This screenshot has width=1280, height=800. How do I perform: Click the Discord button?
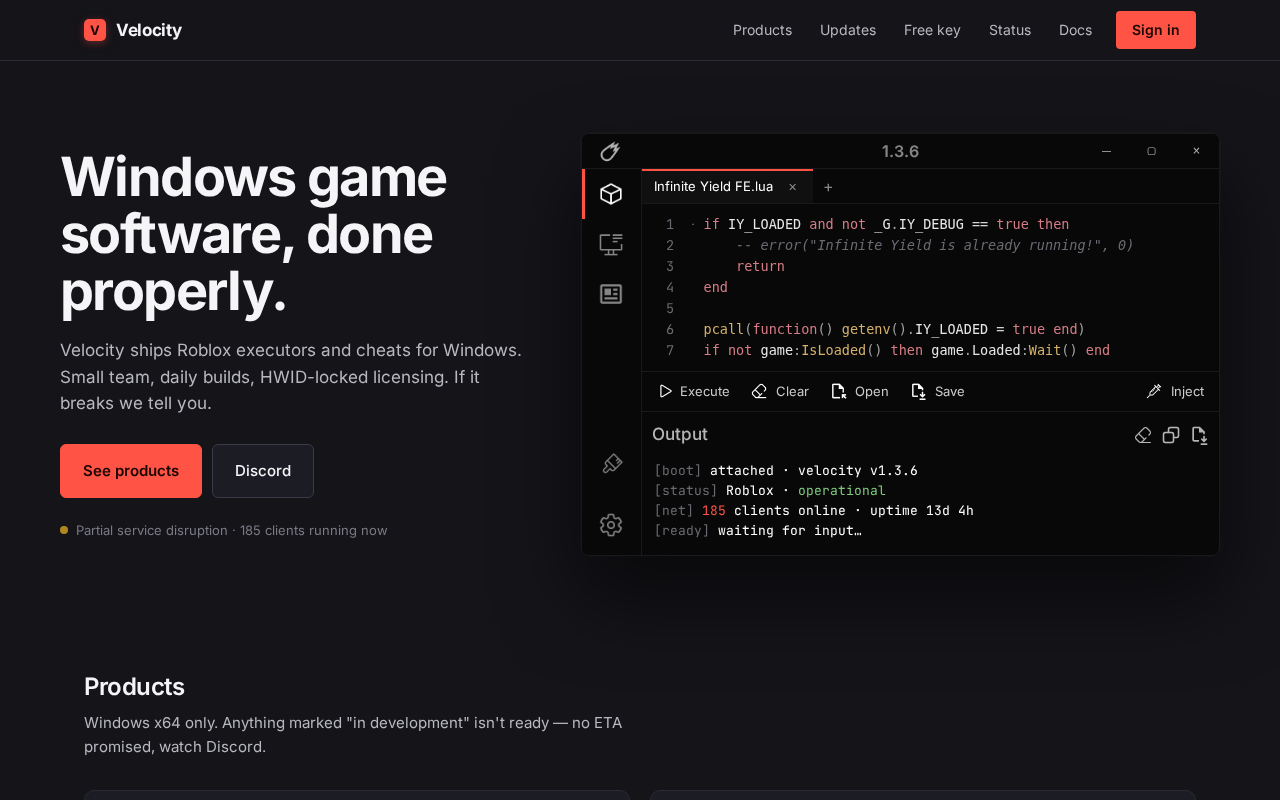click(x=263, y=471)
